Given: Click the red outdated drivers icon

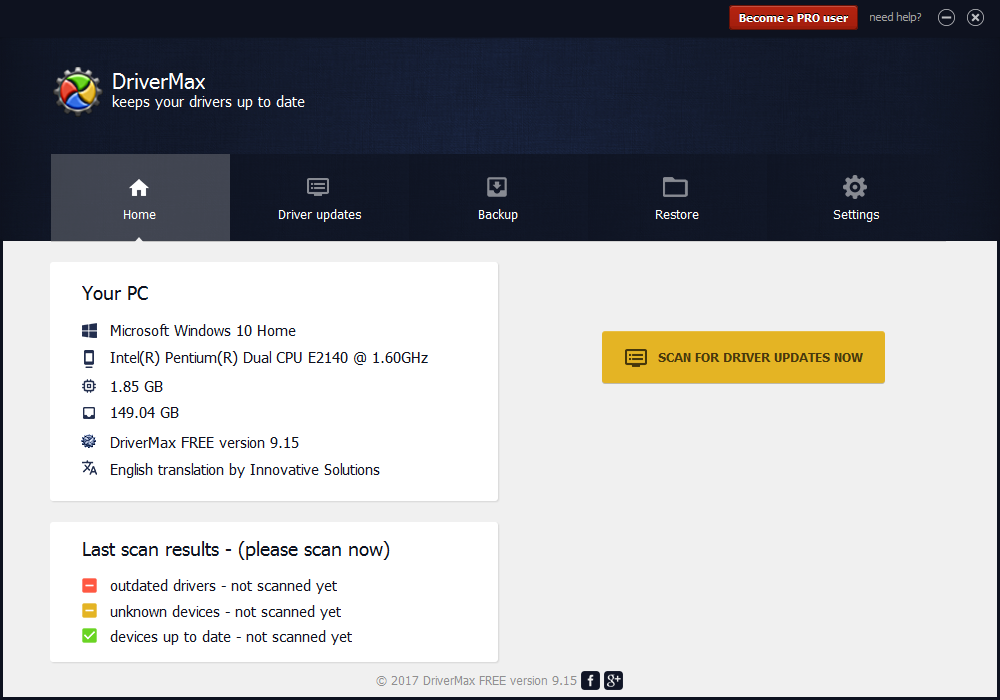Looking at the screenshot, I should click(x=89, y=585).
